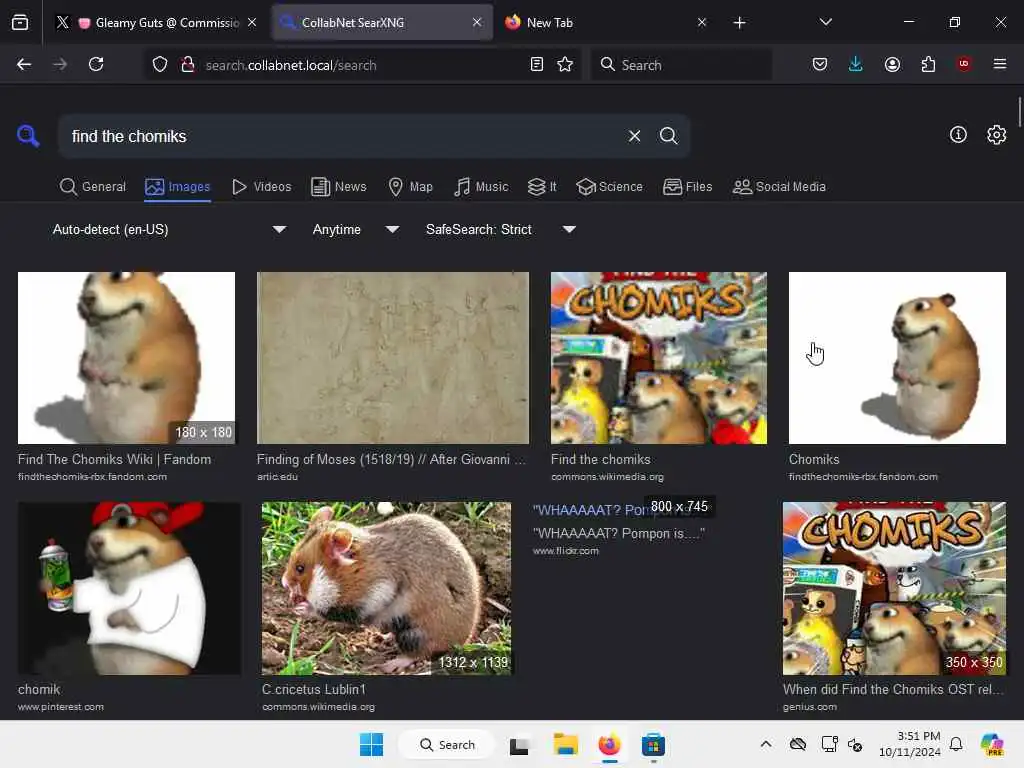Open the language Auto-detect (en-US) dropdown

(x=169, y=229)
